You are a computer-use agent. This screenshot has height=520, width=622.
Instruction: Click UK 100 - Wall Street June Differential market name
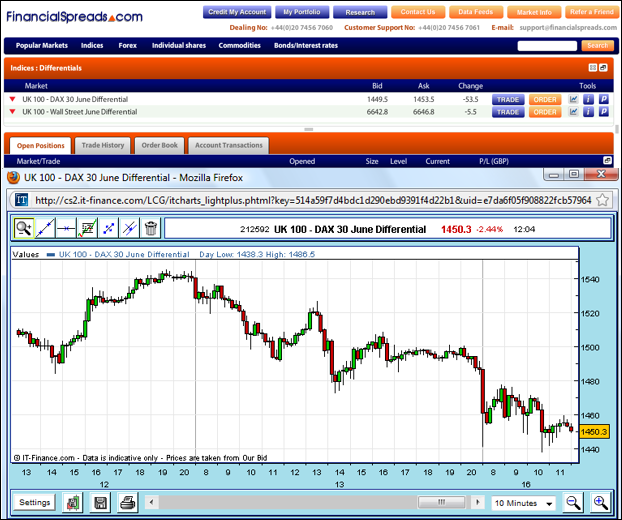(80, 112)
